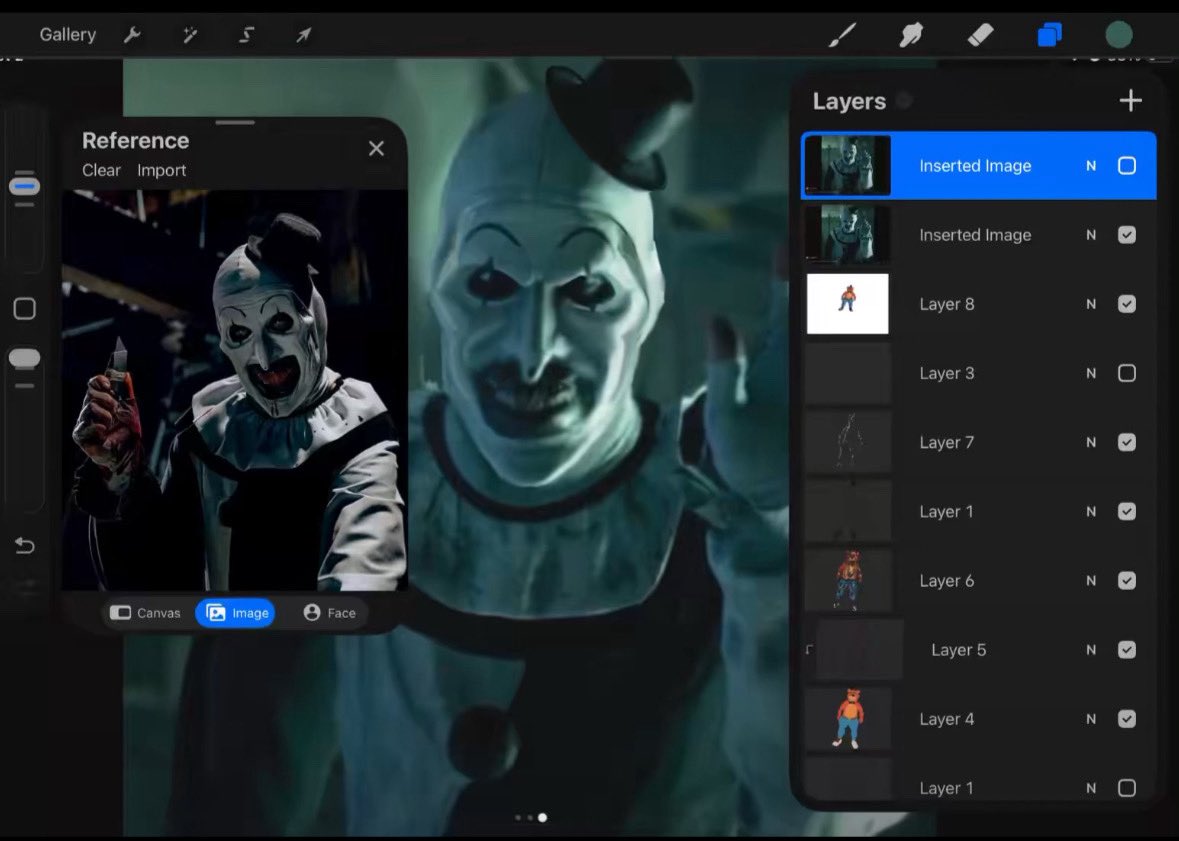
Task: Select the Layer 7 row name
Action: 947,442
